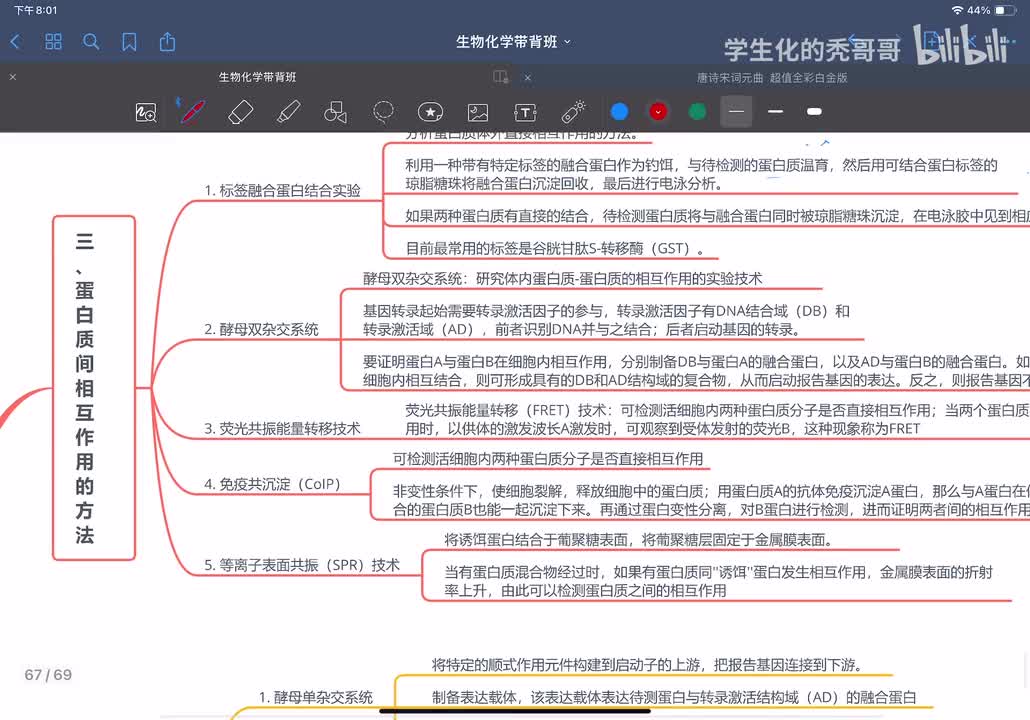Viewport: 1030px width, 720px height.
Task: Open the 生物化学带背班 title dropdown
Action: coord(513,42)
